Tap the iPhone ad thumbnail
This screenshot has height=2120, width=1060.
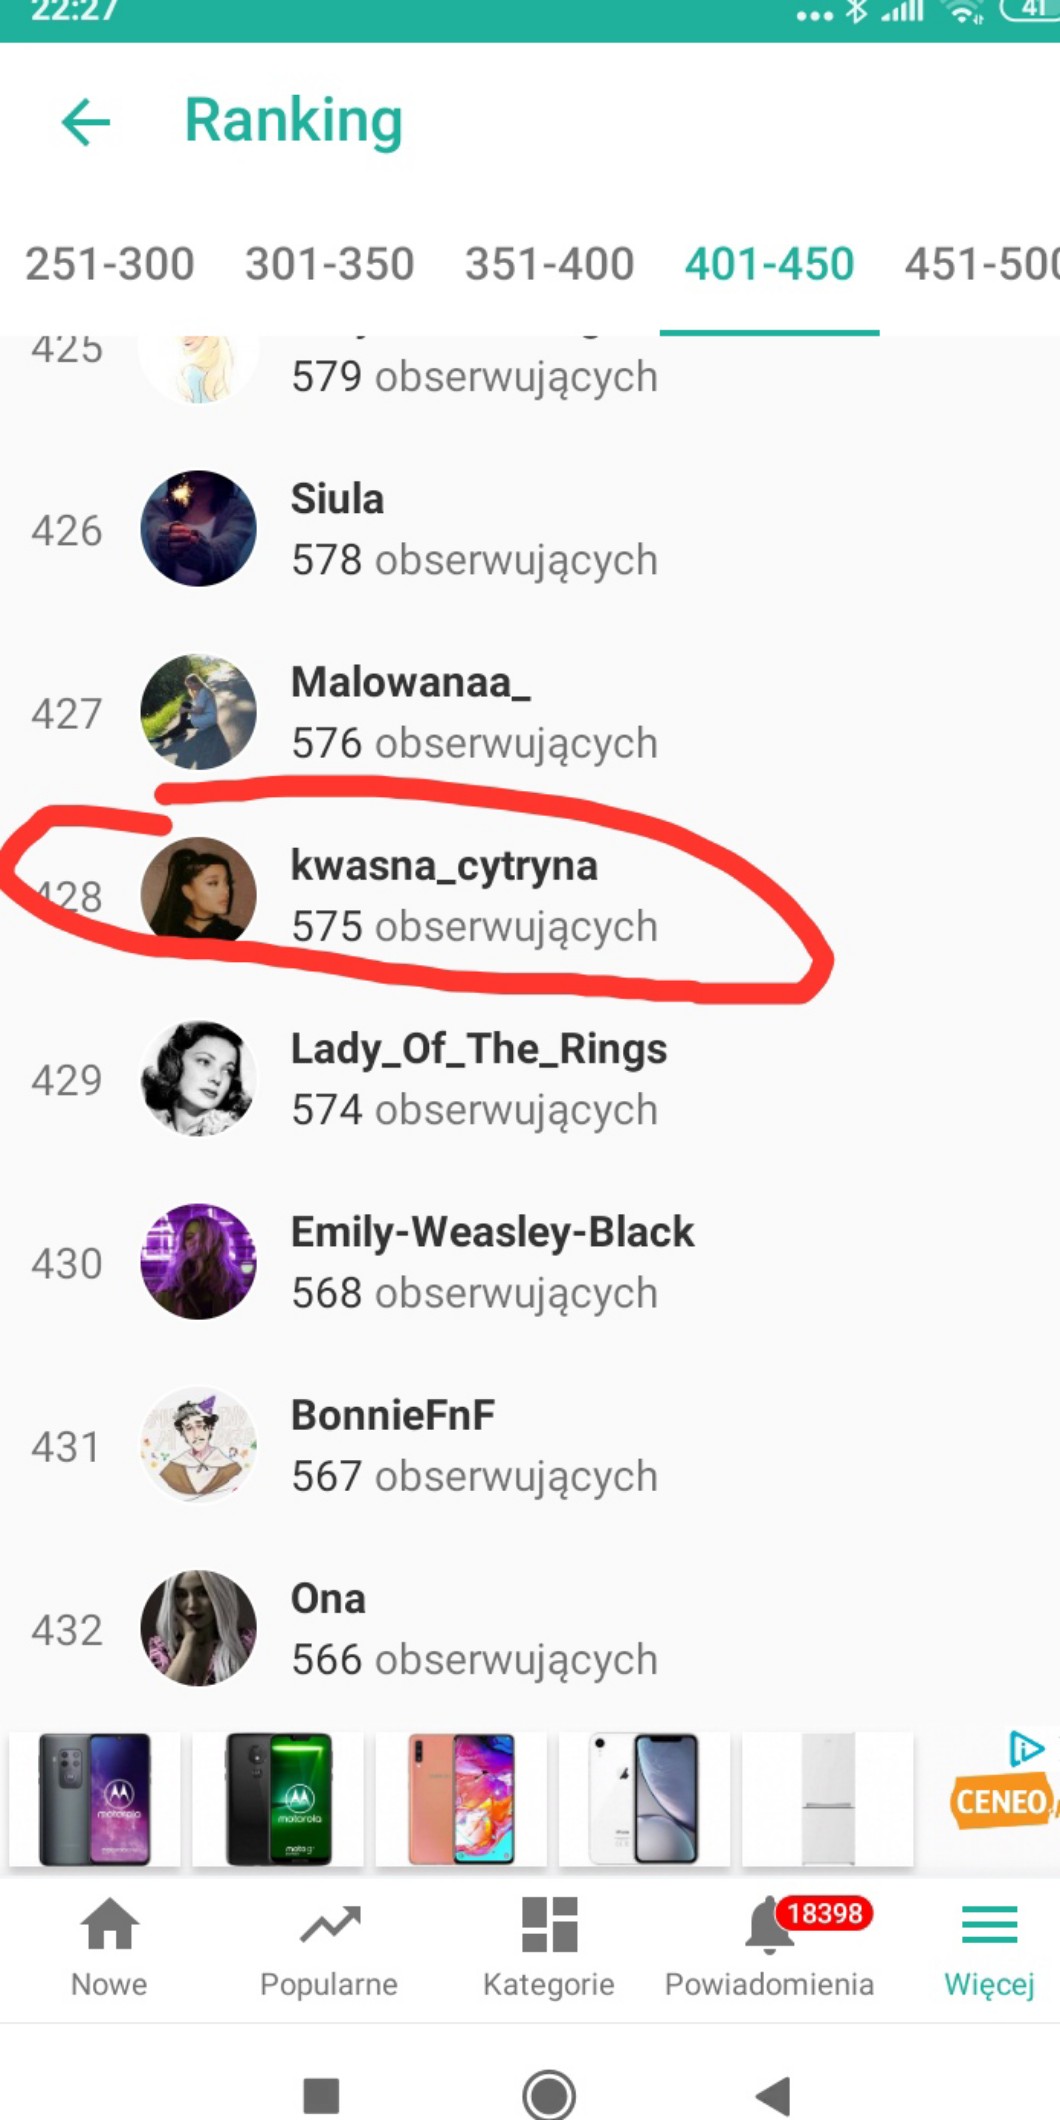point(644,1799)
